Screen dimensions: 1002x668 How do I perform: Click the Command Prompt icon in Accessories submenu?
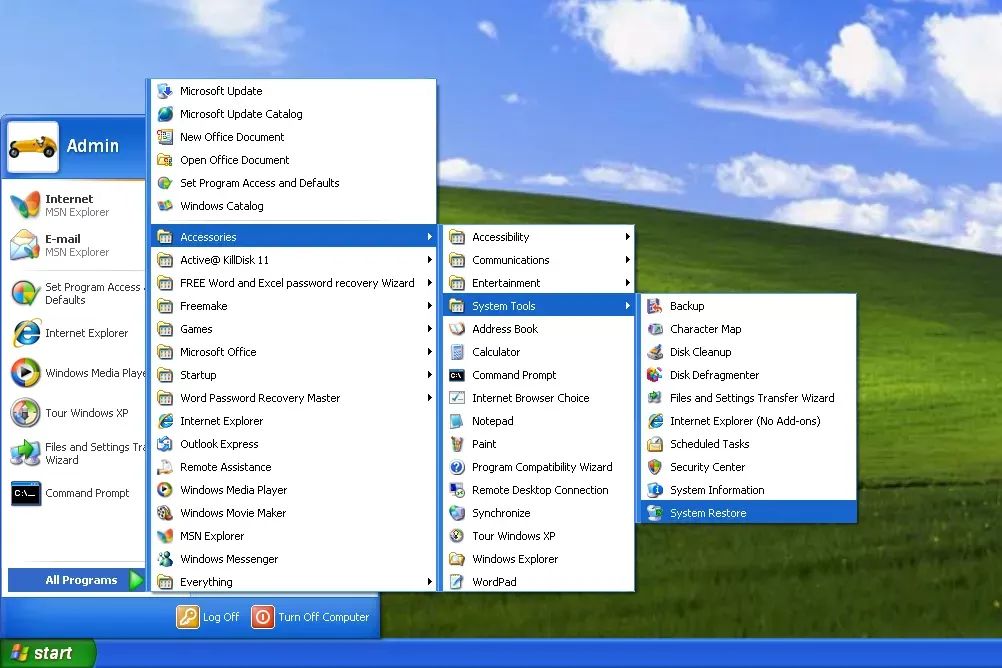click(457, 375)
